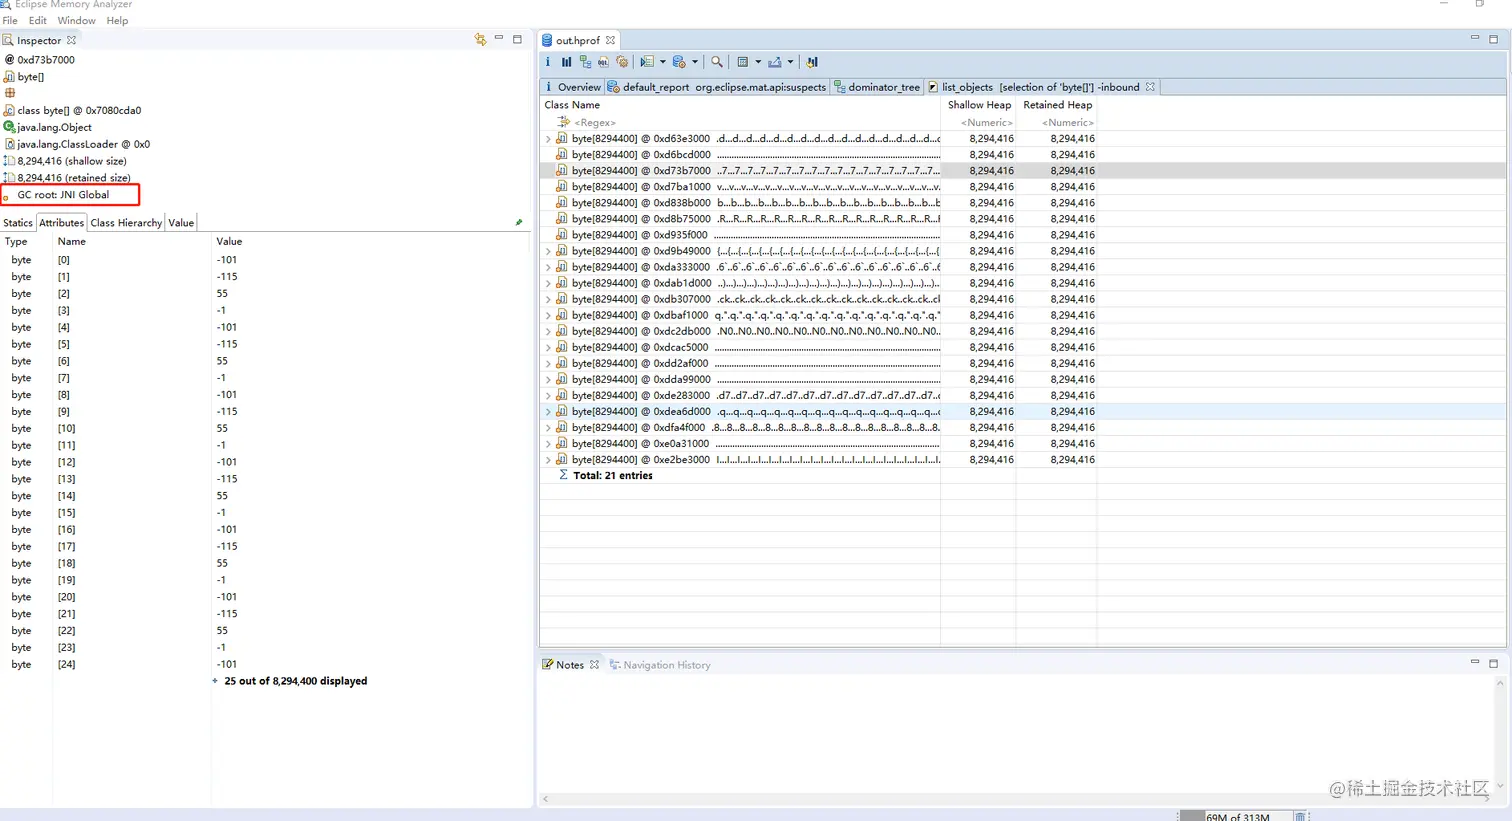The width and height of the screenshot is (1512, 821).
Task: Run an expert report from the toolbar icon
Action: (x=647, y=62)
